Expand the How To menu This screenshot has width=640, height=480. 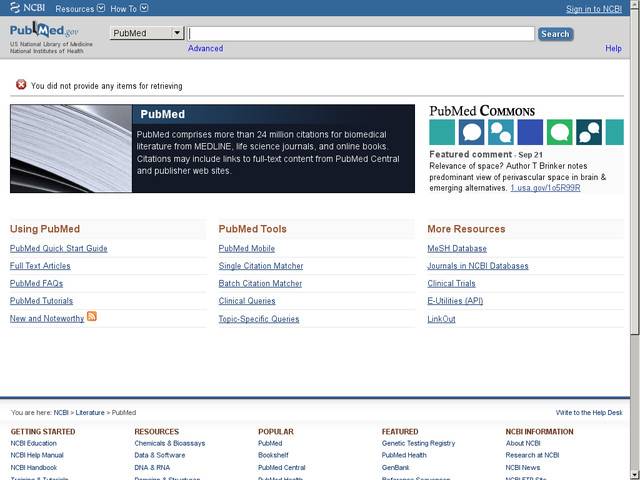click(x=129, y=8)
